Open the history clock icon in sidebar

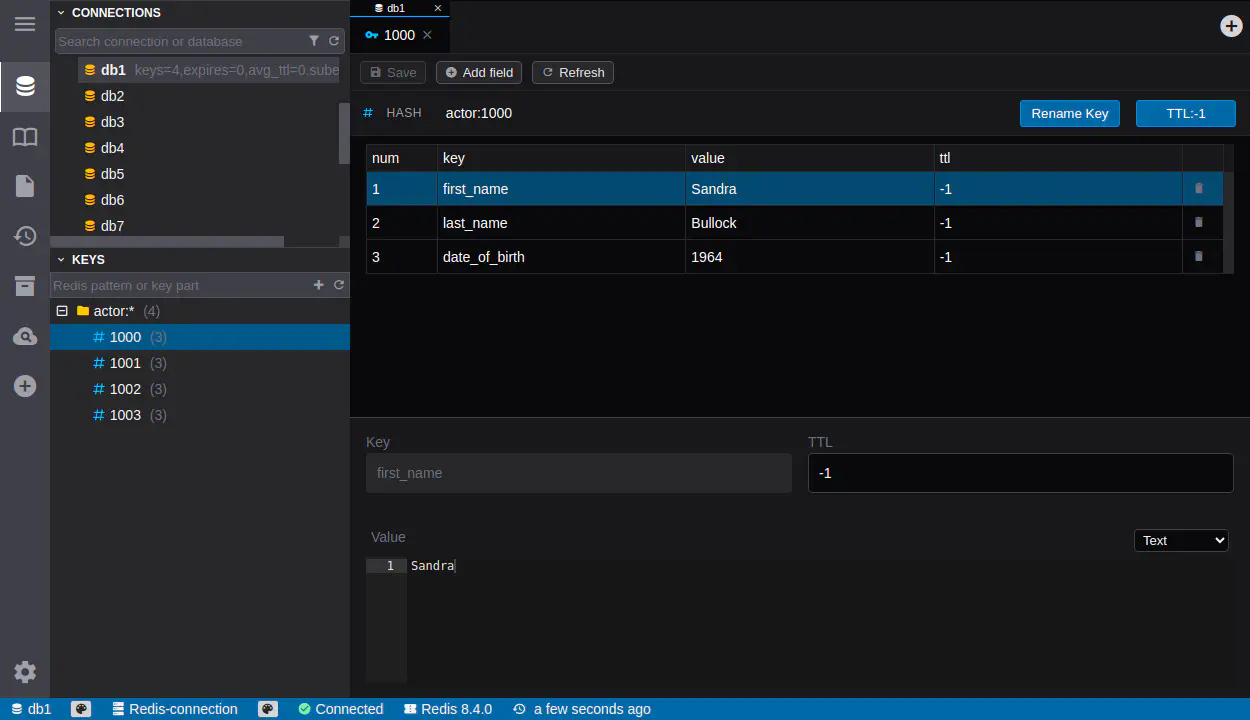pos(25,236)
